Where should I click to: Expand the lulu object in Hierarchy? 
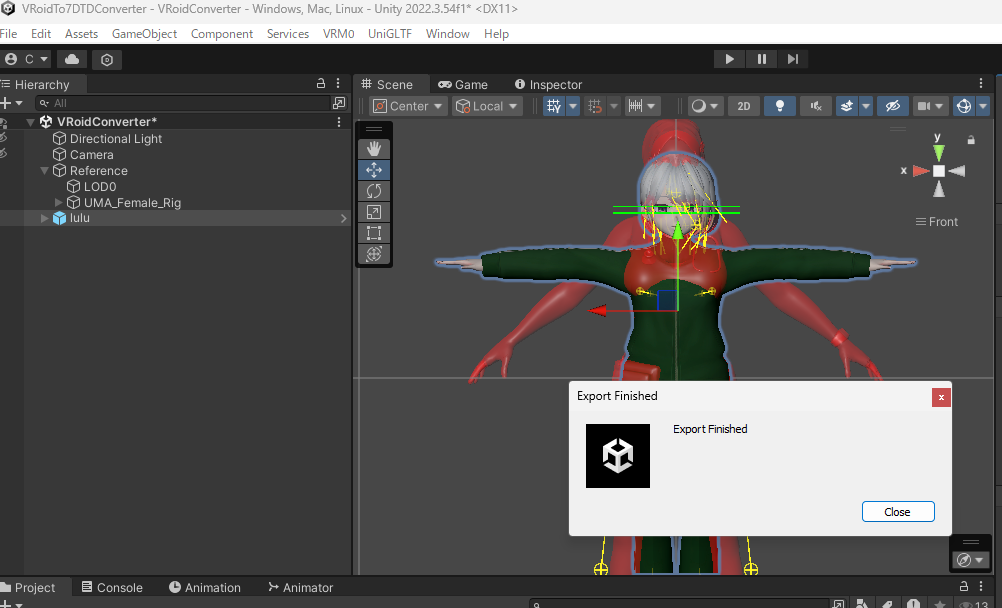42,218
